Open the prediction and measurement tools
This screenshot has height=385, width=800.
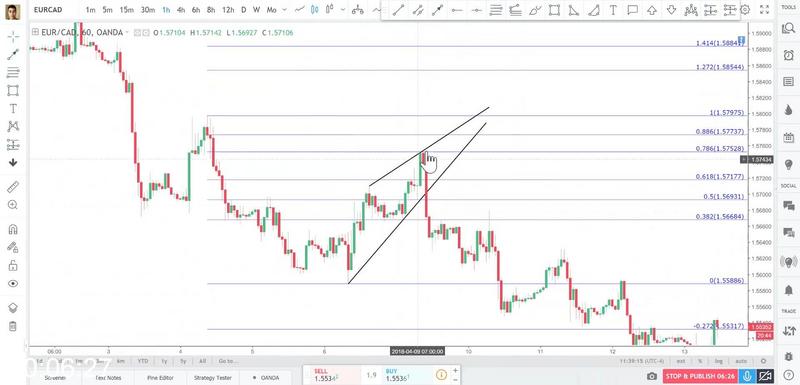13,145
